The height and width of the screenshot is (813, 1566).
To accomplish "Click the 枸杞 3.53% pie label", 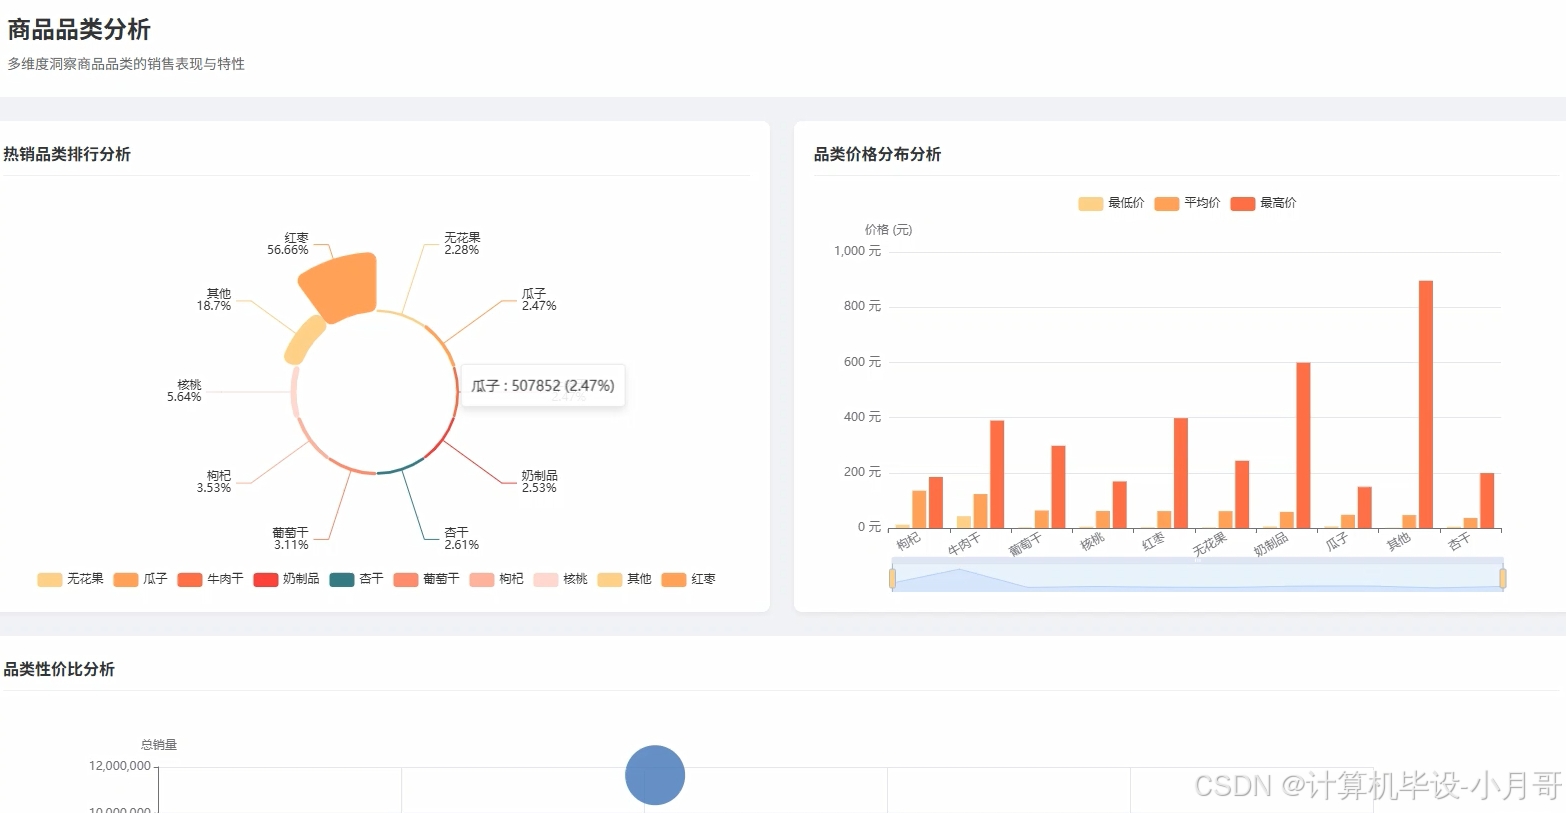I will tap(214, 482).
